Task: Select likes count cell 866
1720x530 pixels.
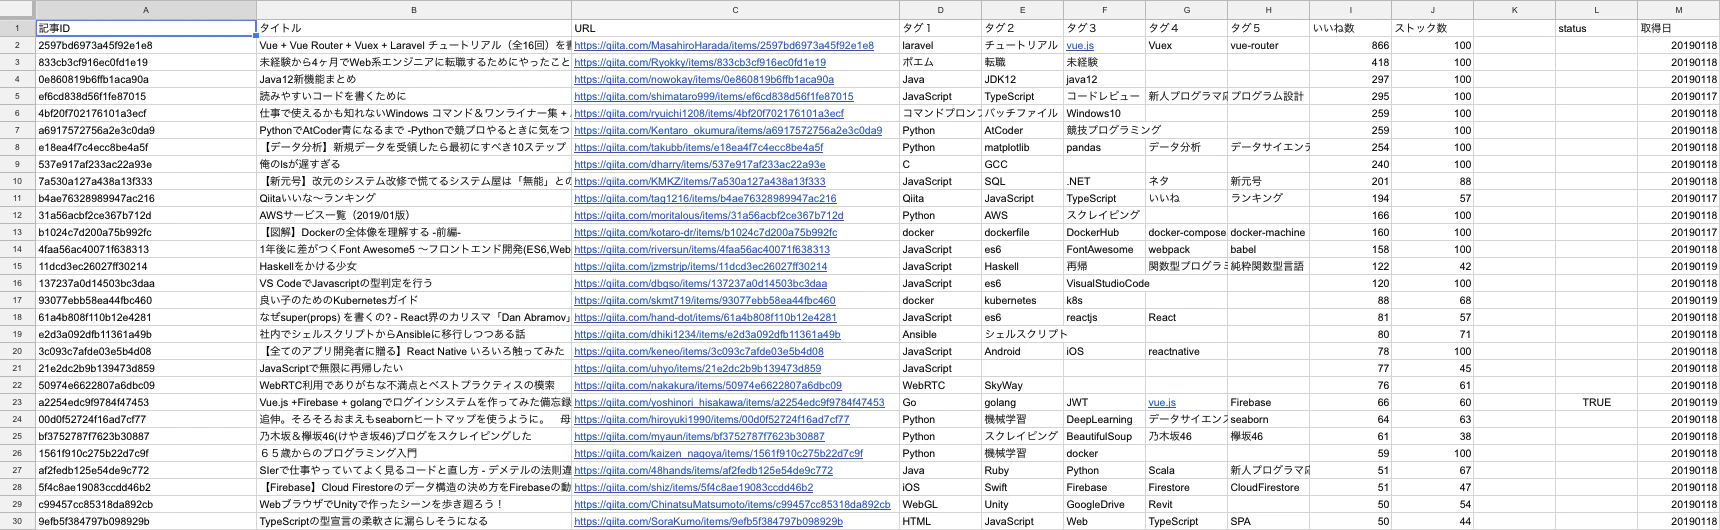Action: point(1350,45)
